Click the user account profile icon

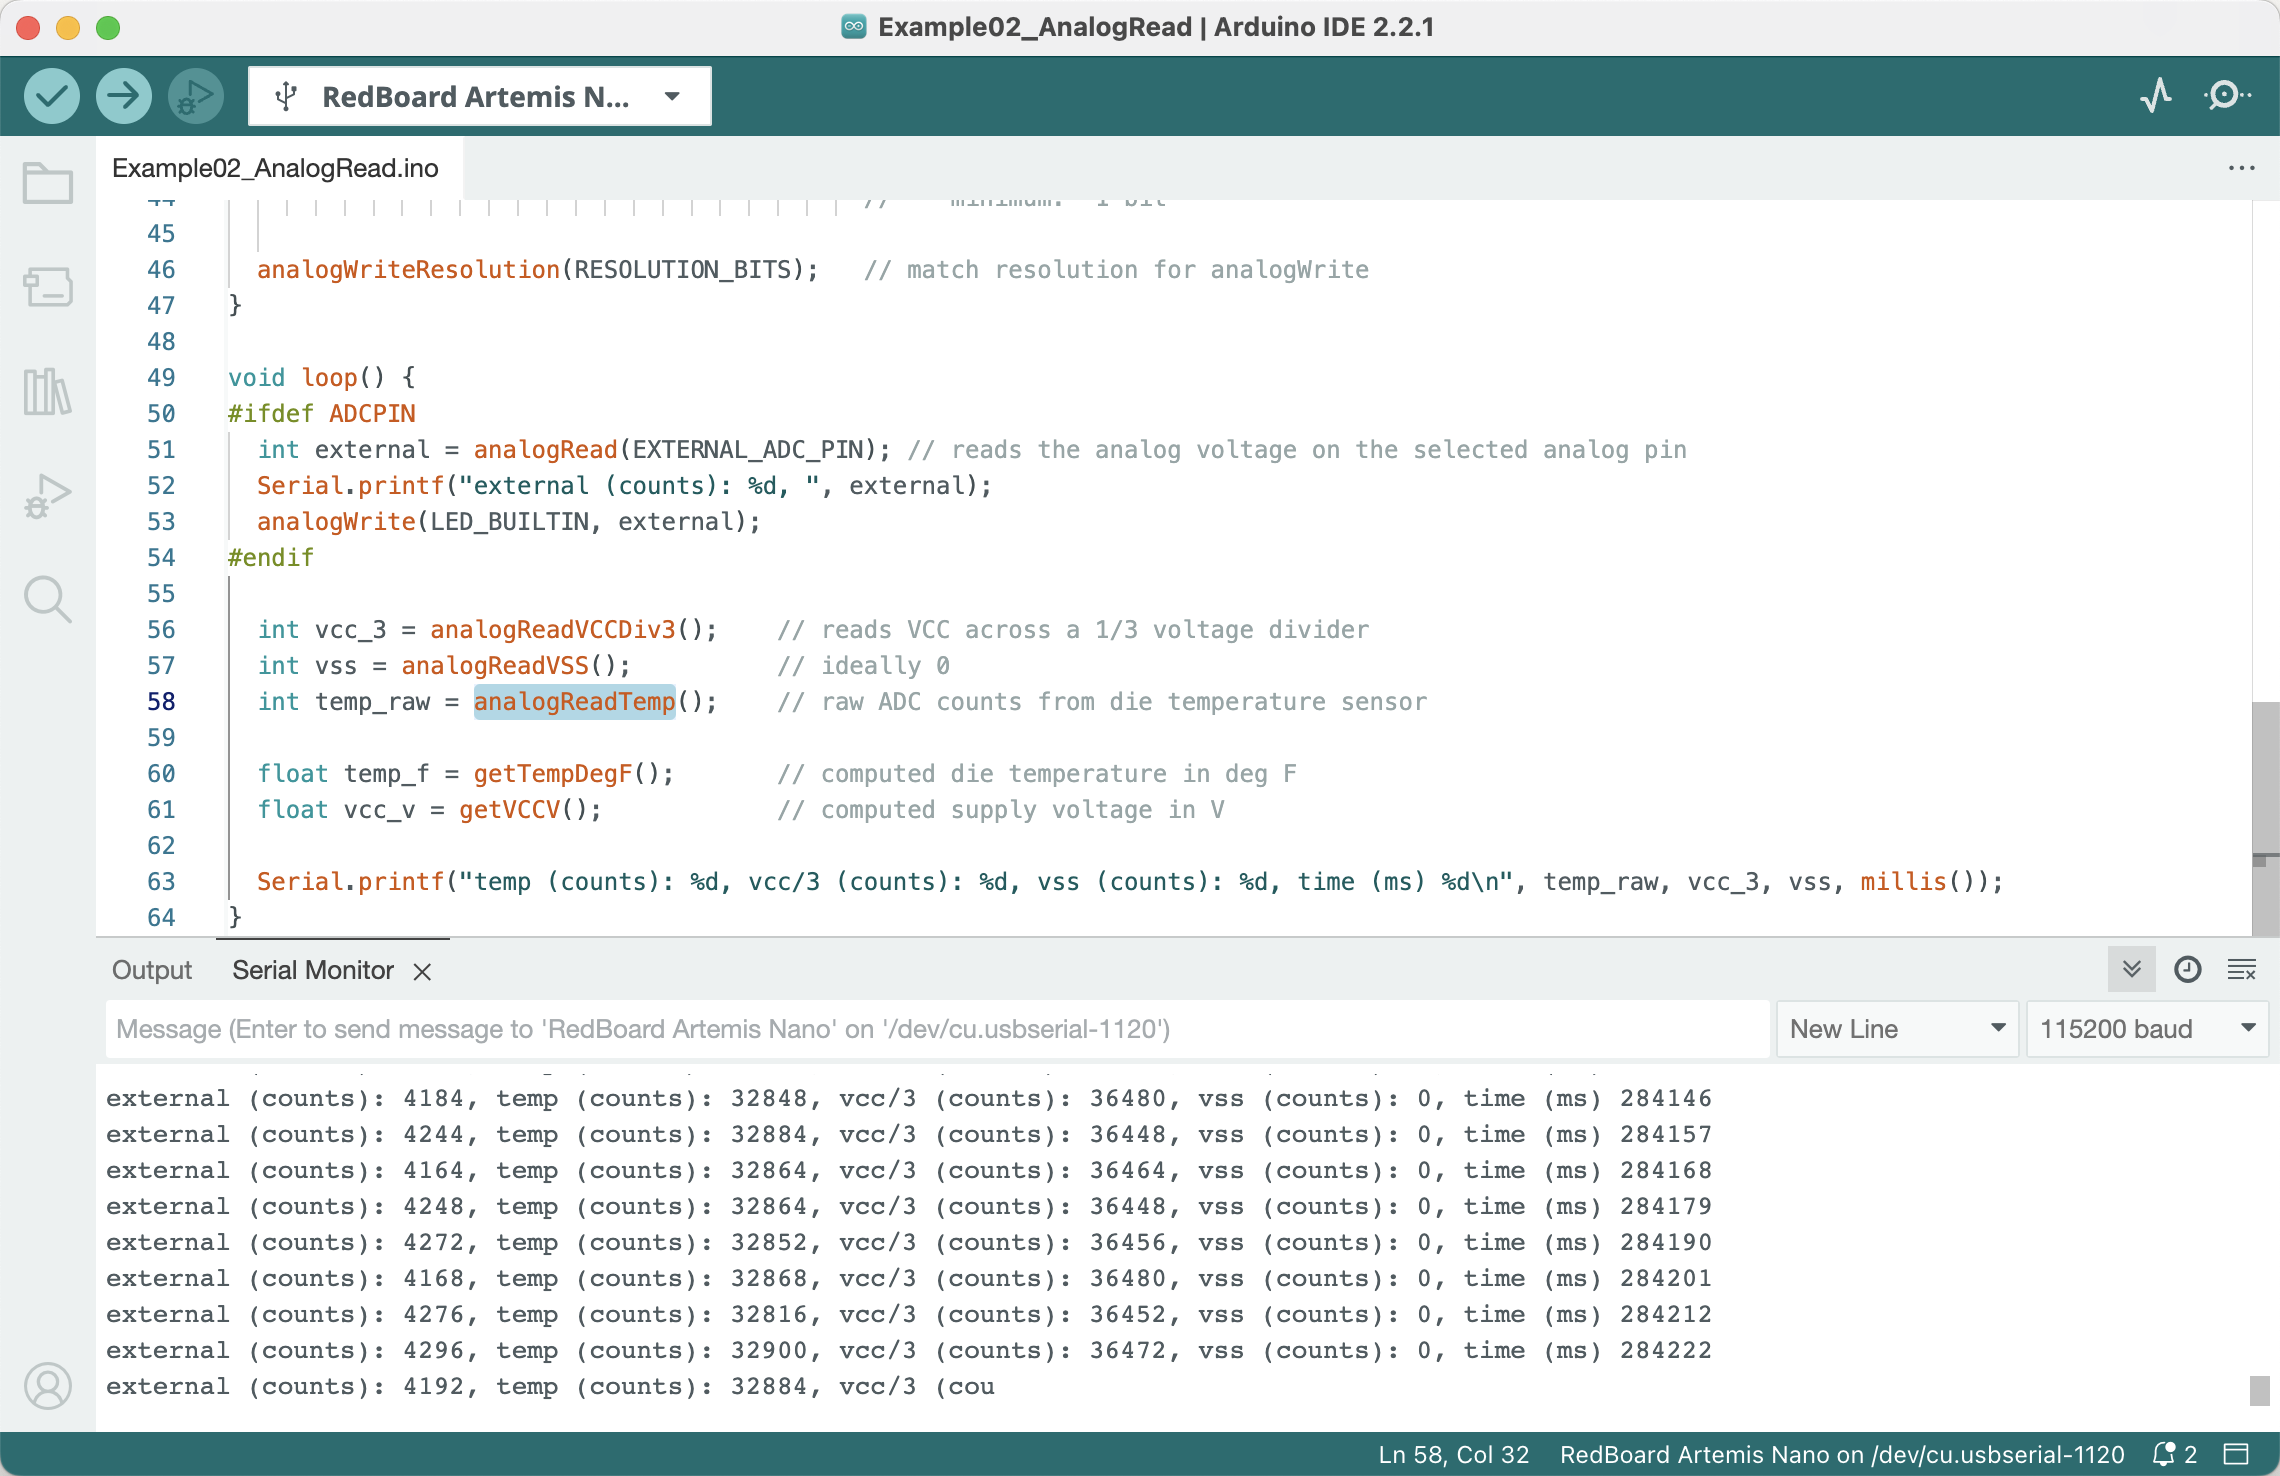[48, 1386]
